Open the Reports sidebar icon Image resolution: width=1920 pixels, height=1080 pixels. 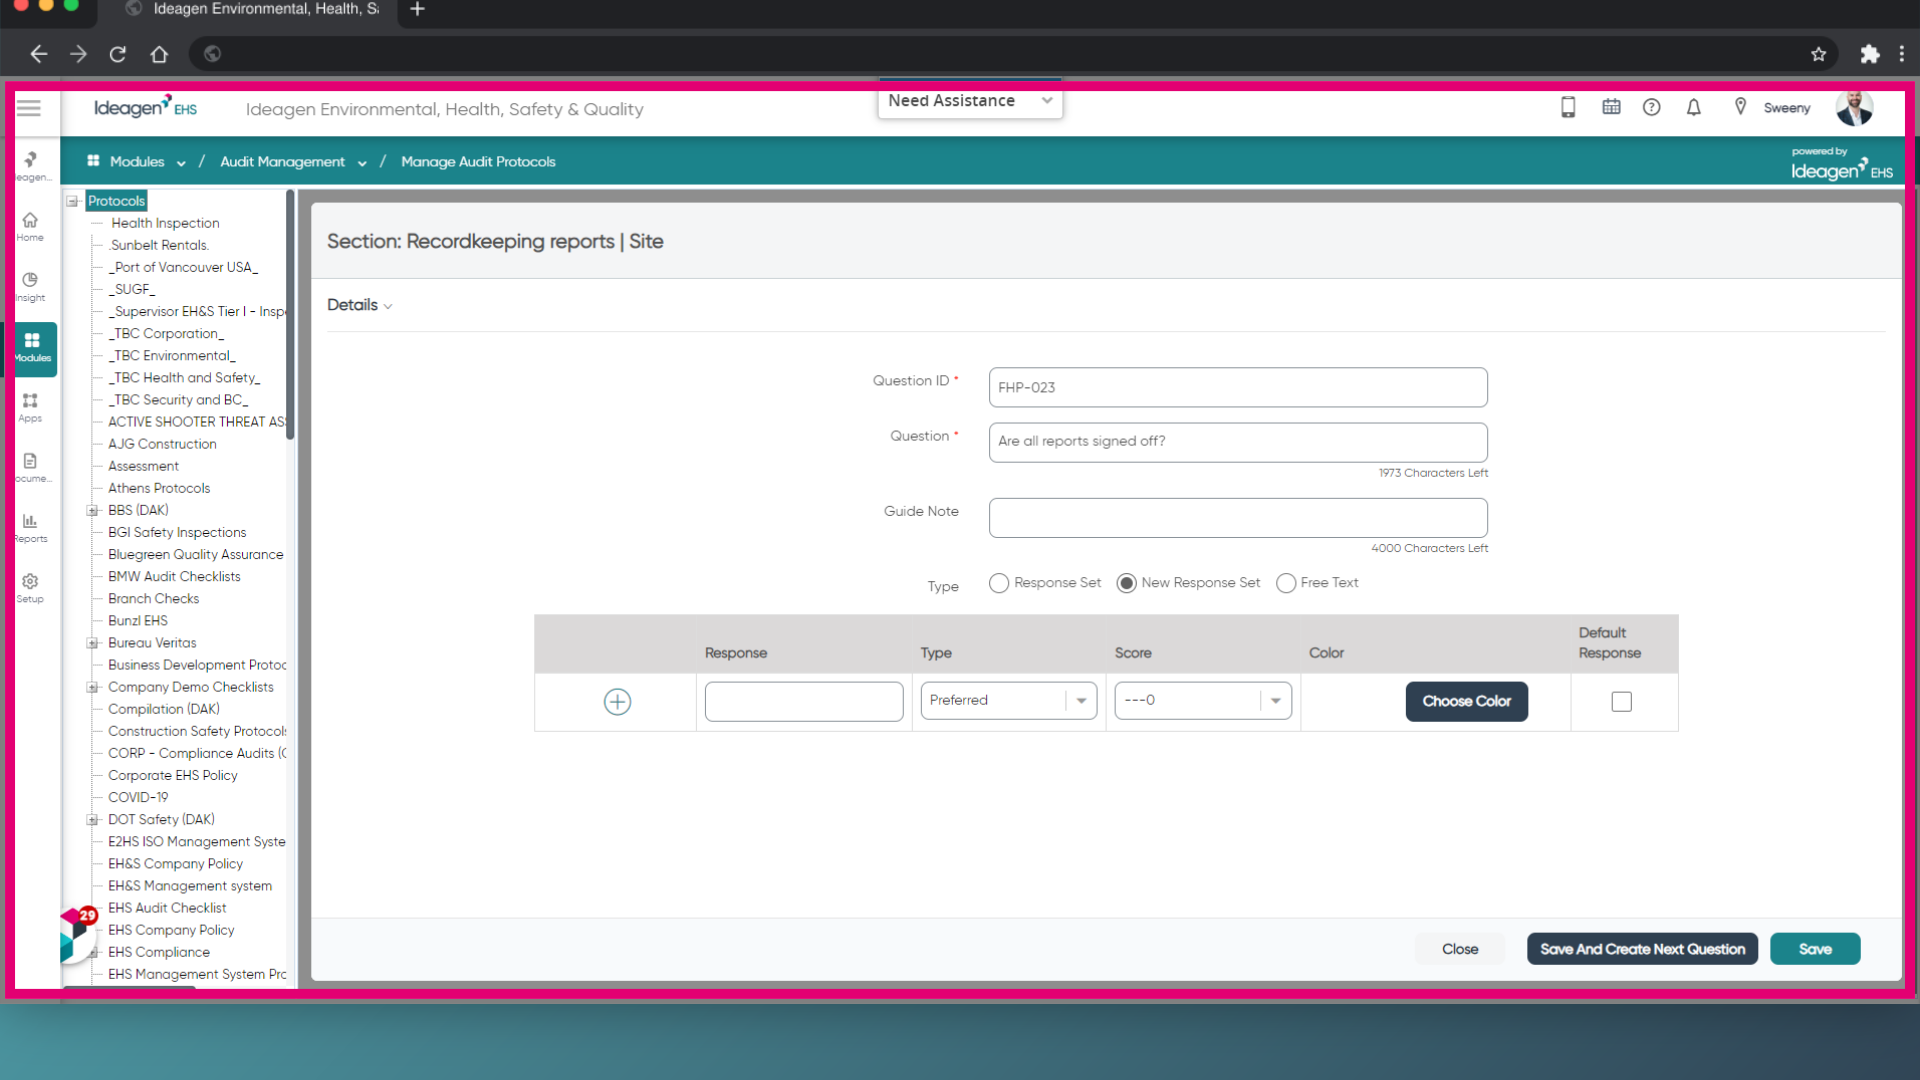(x=30, y=527)
